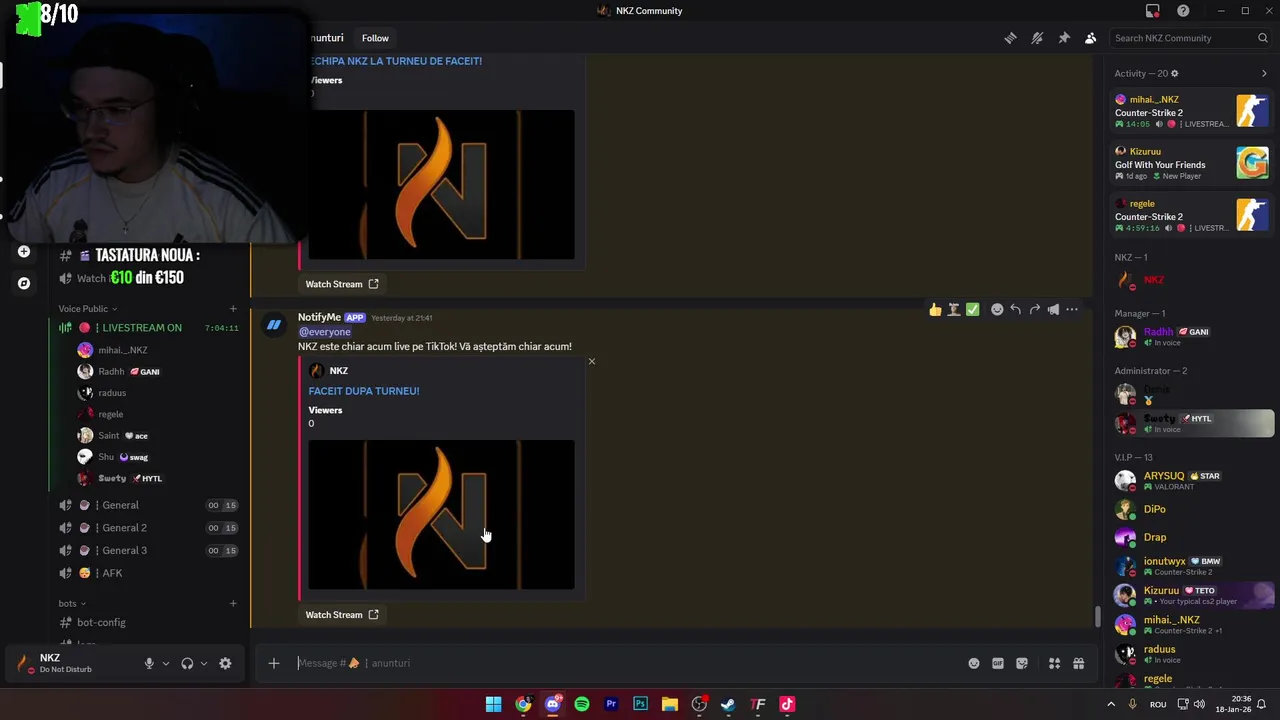This screenshot has height=720, width=1280.
Task: Open Apps launcher in message bar
Action: pyautogui.click(x=1054, y=663)
